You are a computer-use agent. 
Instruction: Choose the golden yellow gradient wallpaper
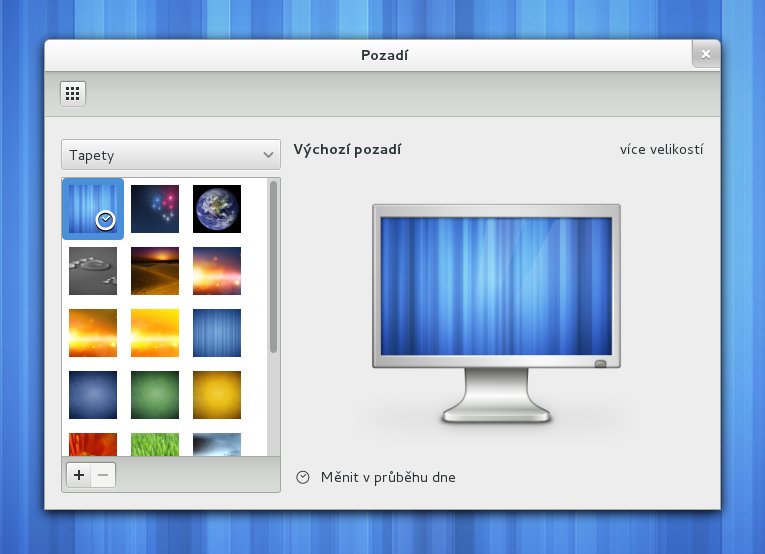[x=217, y=395]
